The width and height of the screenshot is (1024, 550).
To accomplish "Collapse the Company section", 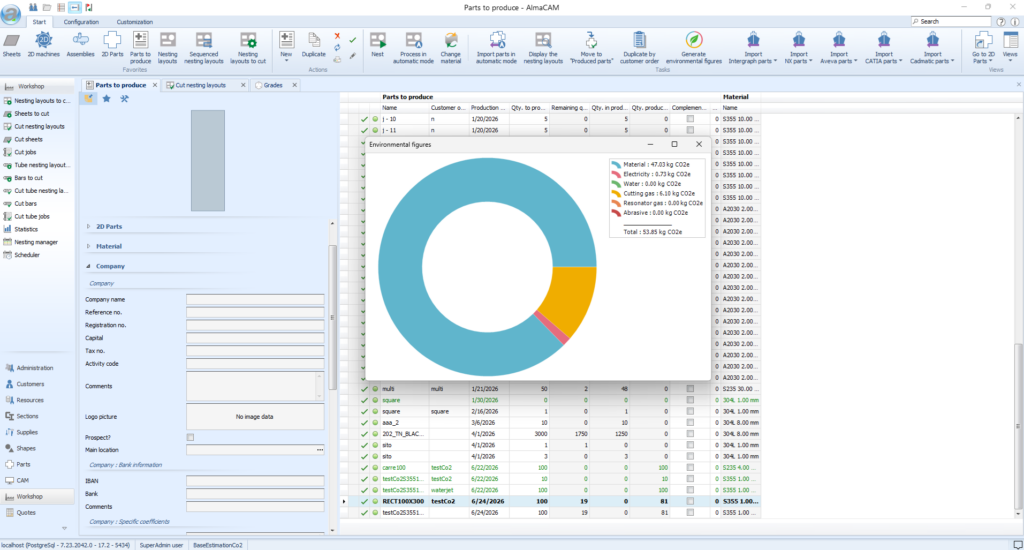I will 89,267.
